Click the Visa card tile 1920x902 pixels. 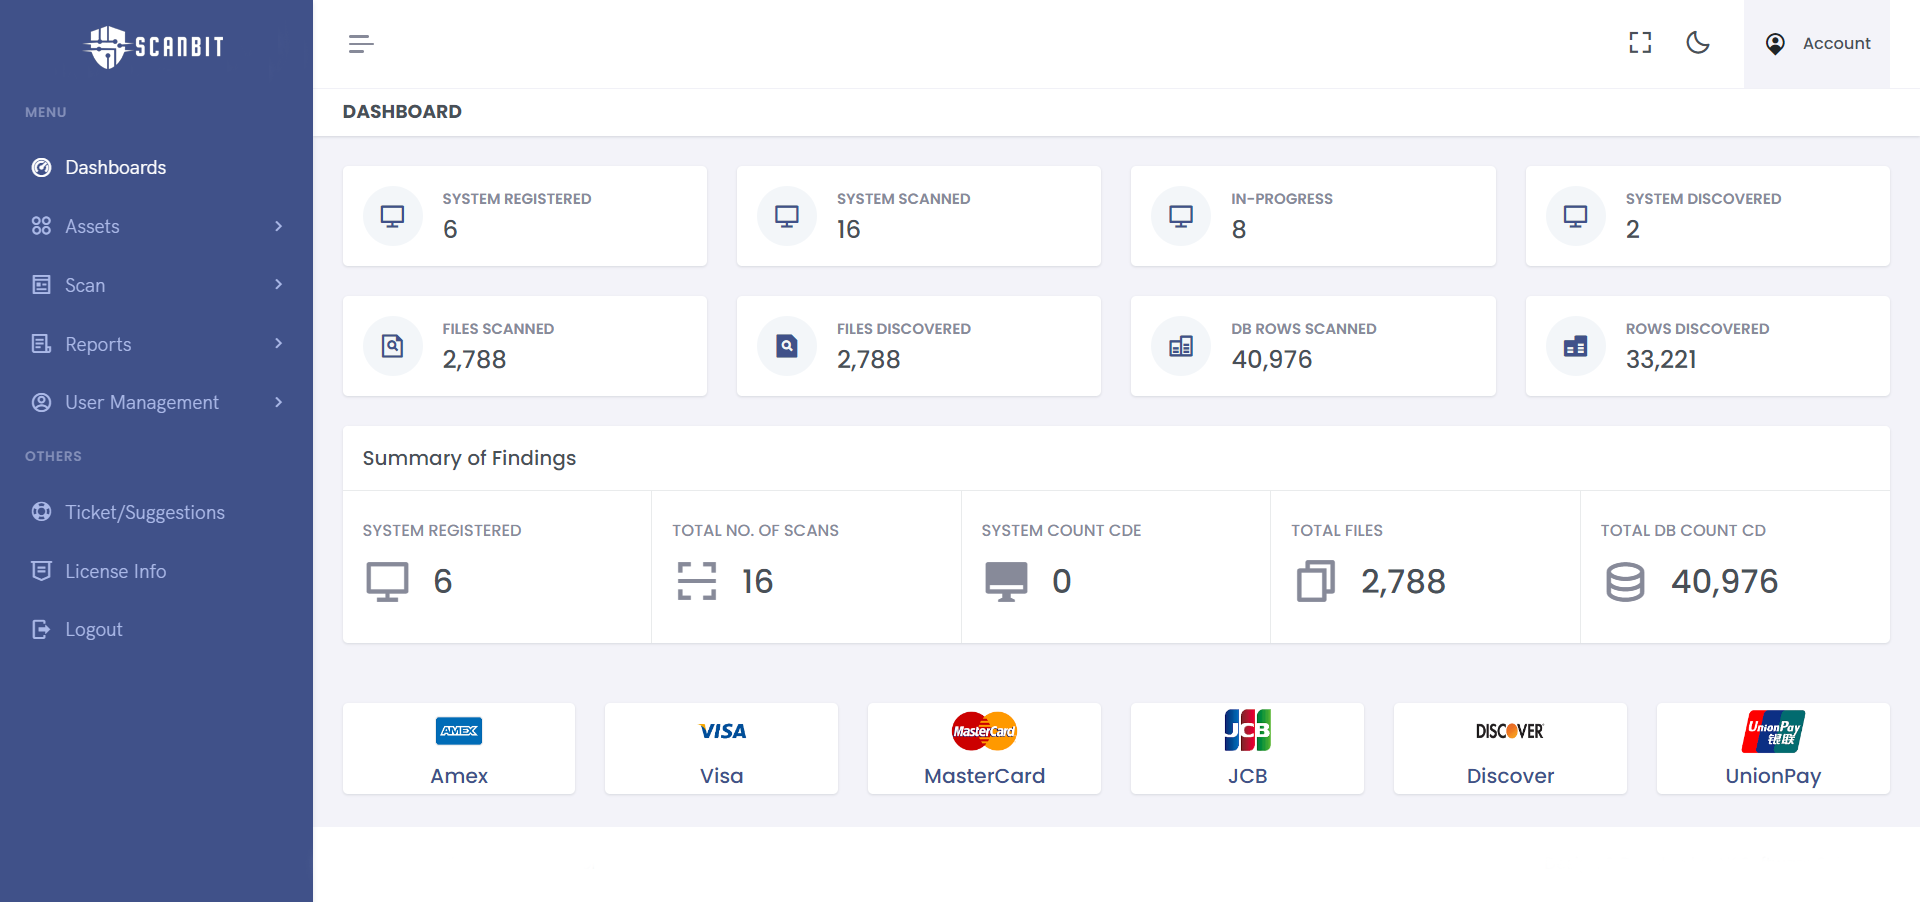[x=721, y=749]
